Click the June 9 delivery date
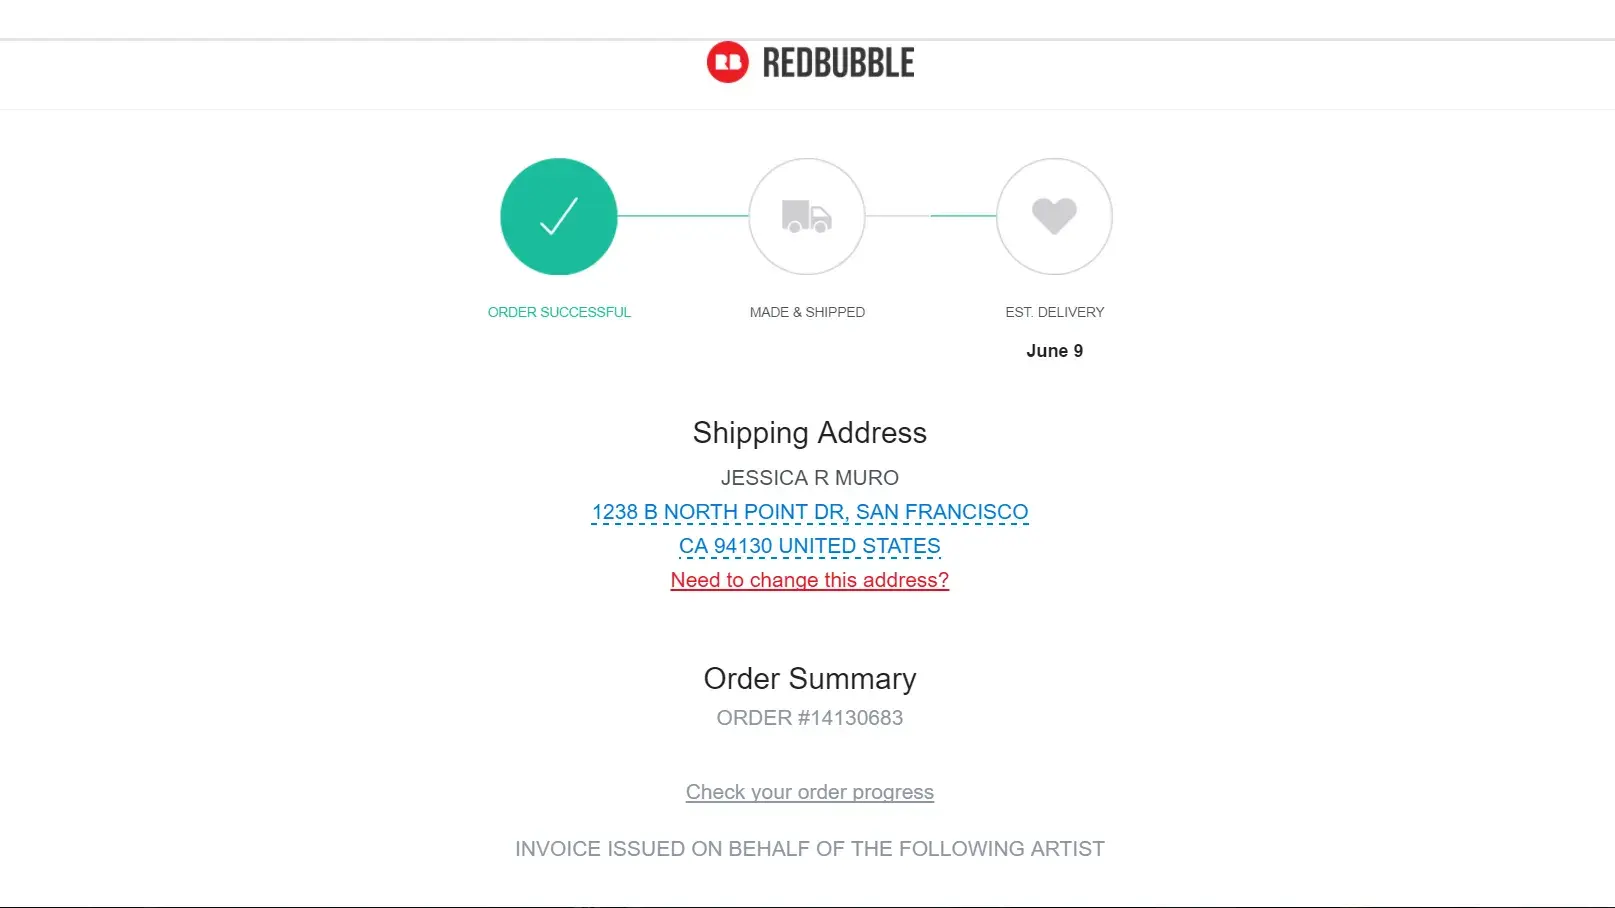Viewport: 1615px width, 908px height. pyautogui.click(x=1054, y=351)
